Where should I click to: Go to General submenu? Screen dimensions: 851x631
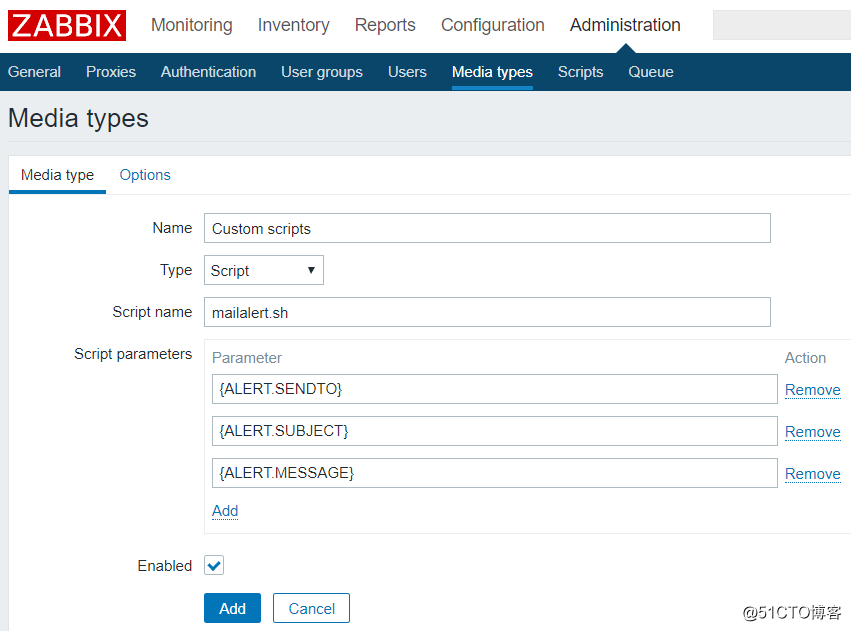(34, 72)
